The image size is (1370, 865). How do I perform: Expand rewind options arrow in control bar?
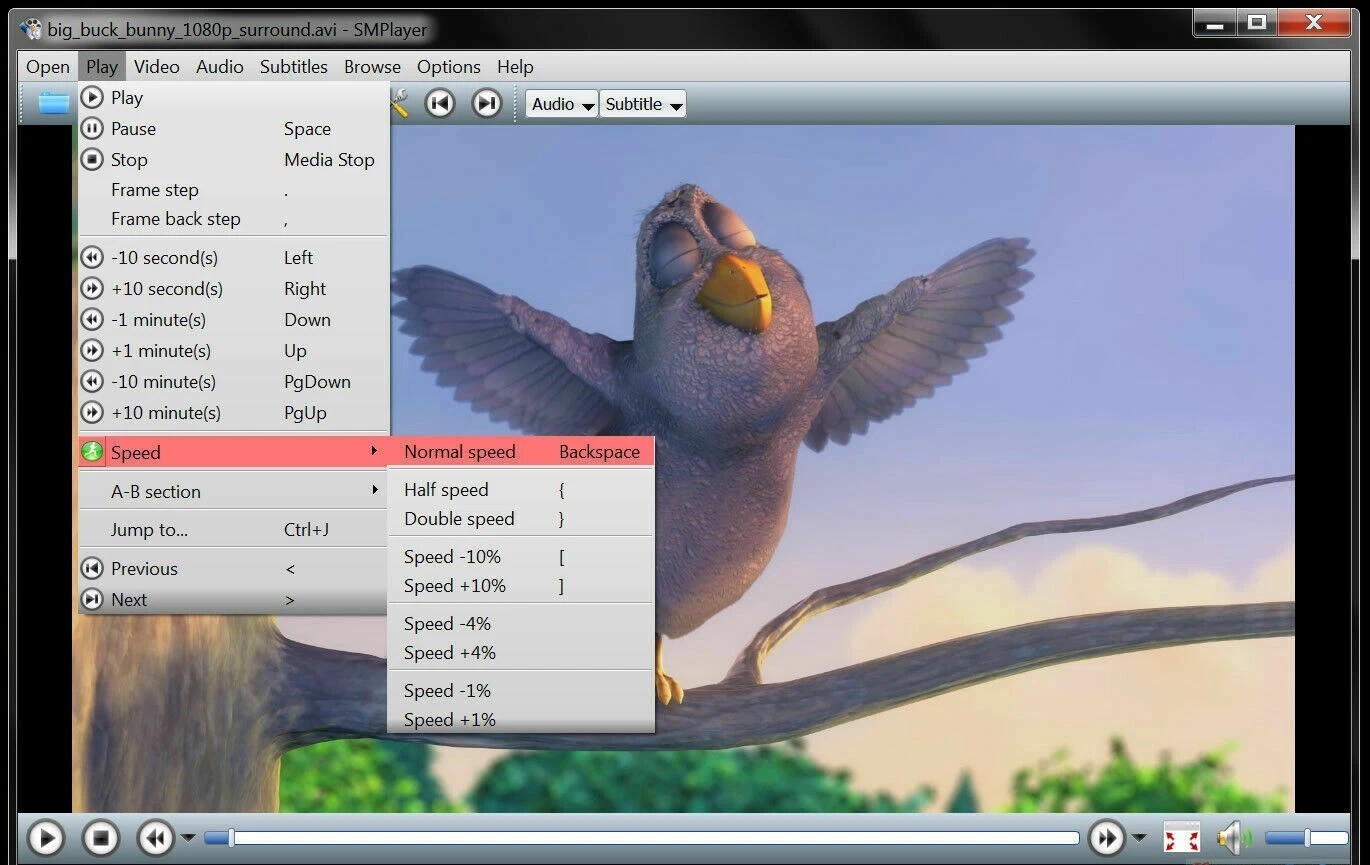pyautogui.click(x=188, y=838)
